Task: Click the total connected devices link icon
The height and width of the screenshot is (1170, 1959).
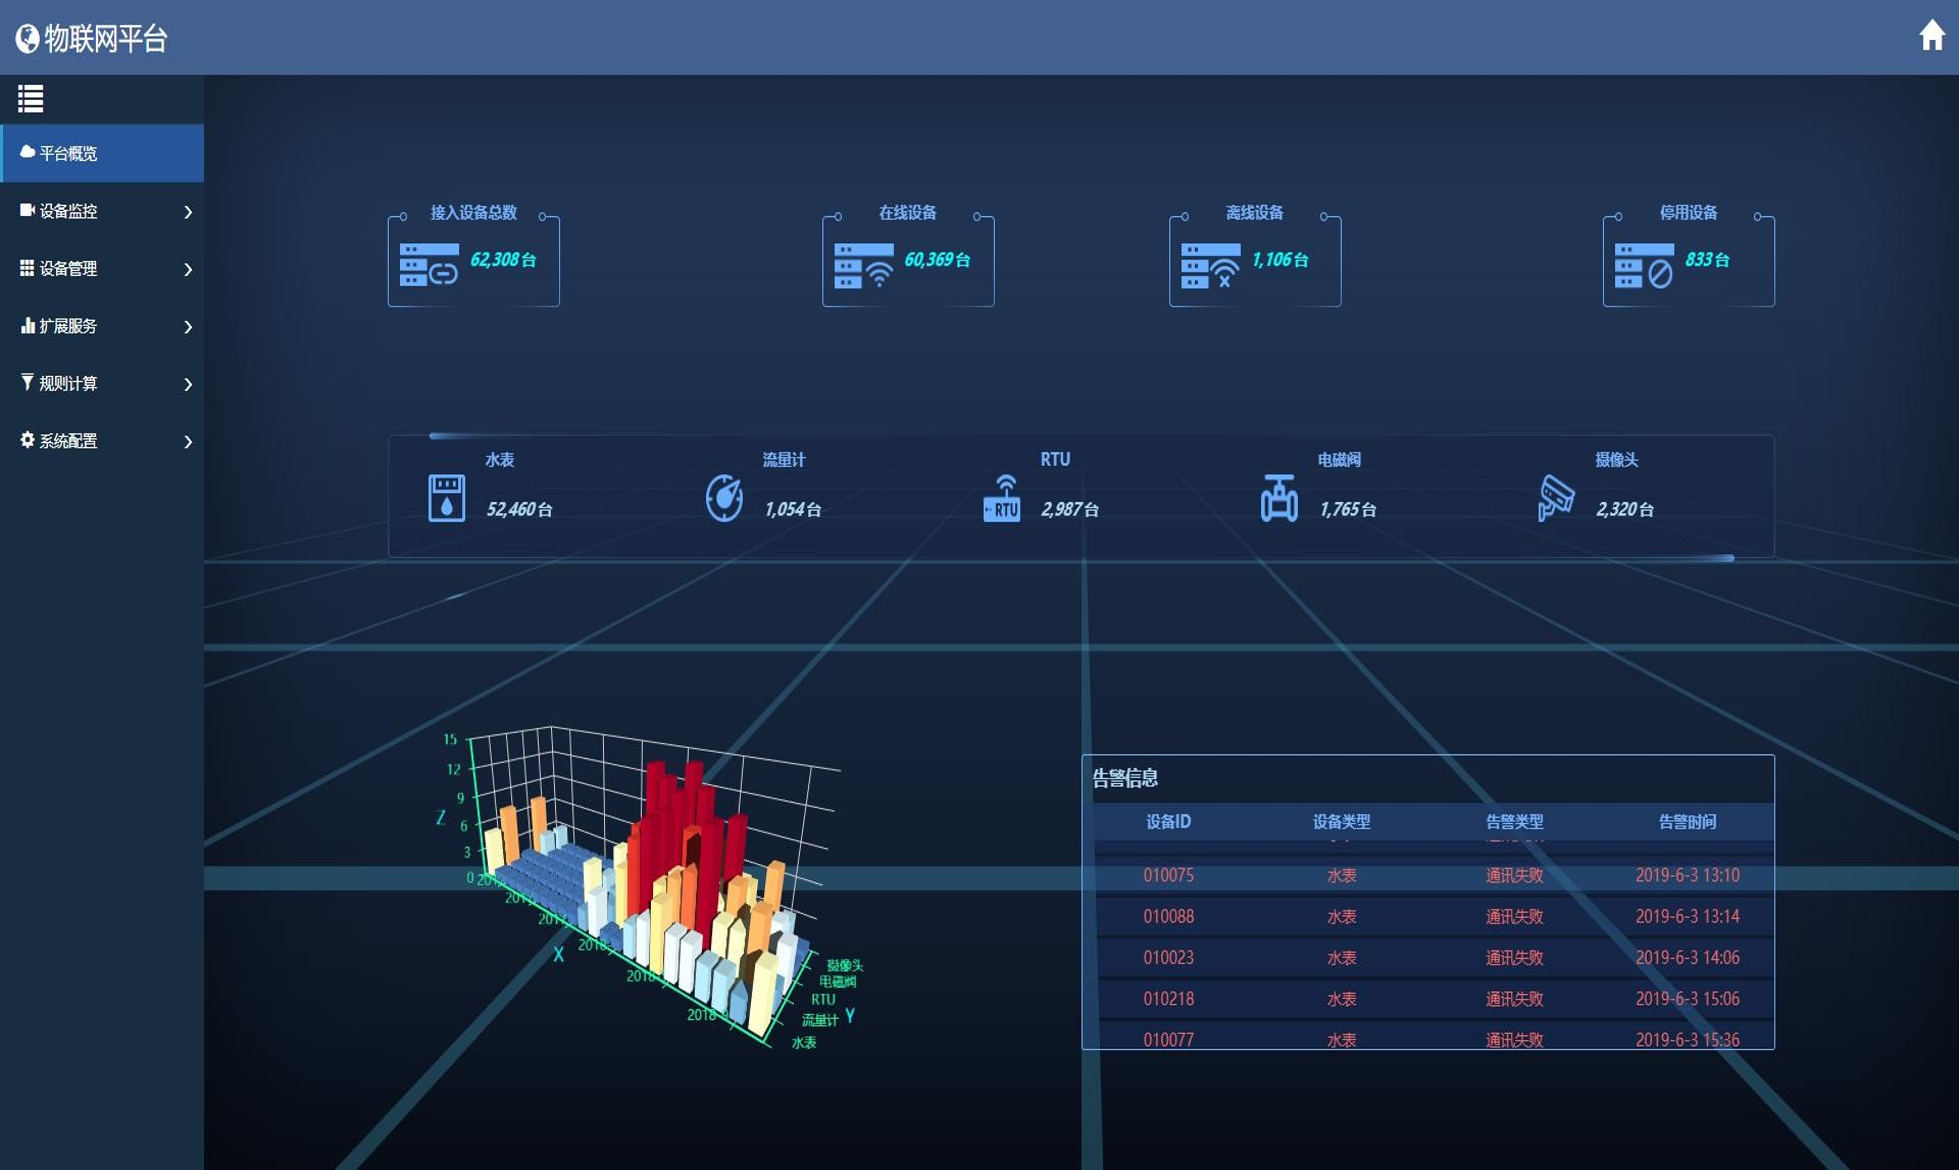Action: (429, 265)
